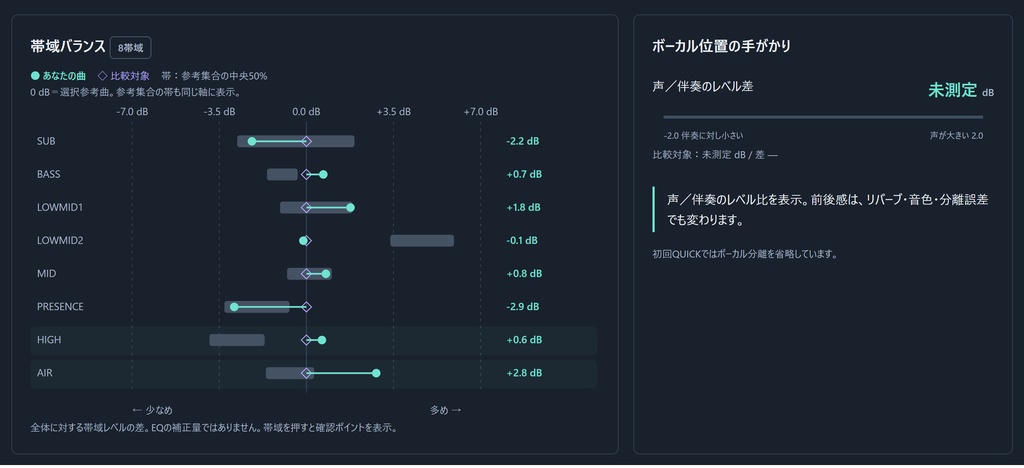Image resolution: width=1024 pixels, height=468 pixels.
Task: Click the 未測定 dB readout
Action: coord(961,90)
